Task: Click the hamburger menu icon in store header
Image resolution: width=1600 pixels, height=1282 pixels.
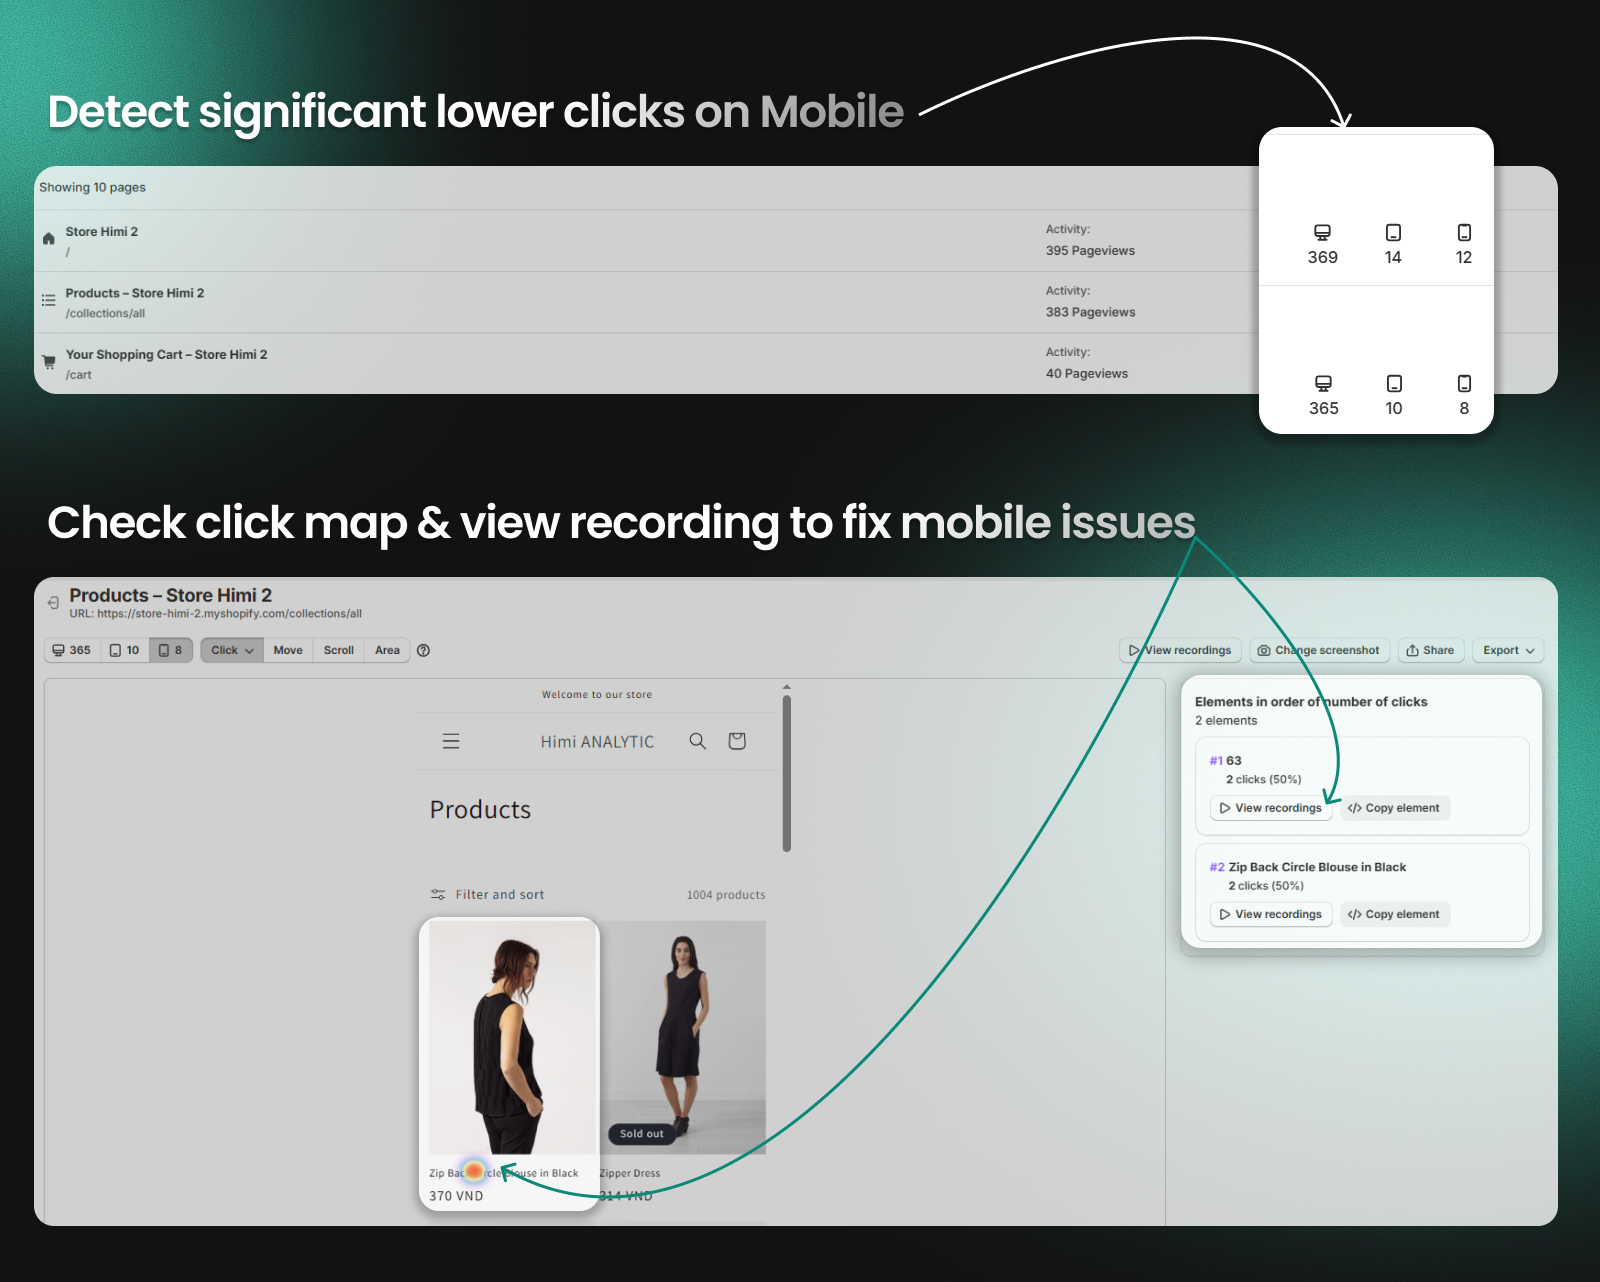Action: (451, 741)
